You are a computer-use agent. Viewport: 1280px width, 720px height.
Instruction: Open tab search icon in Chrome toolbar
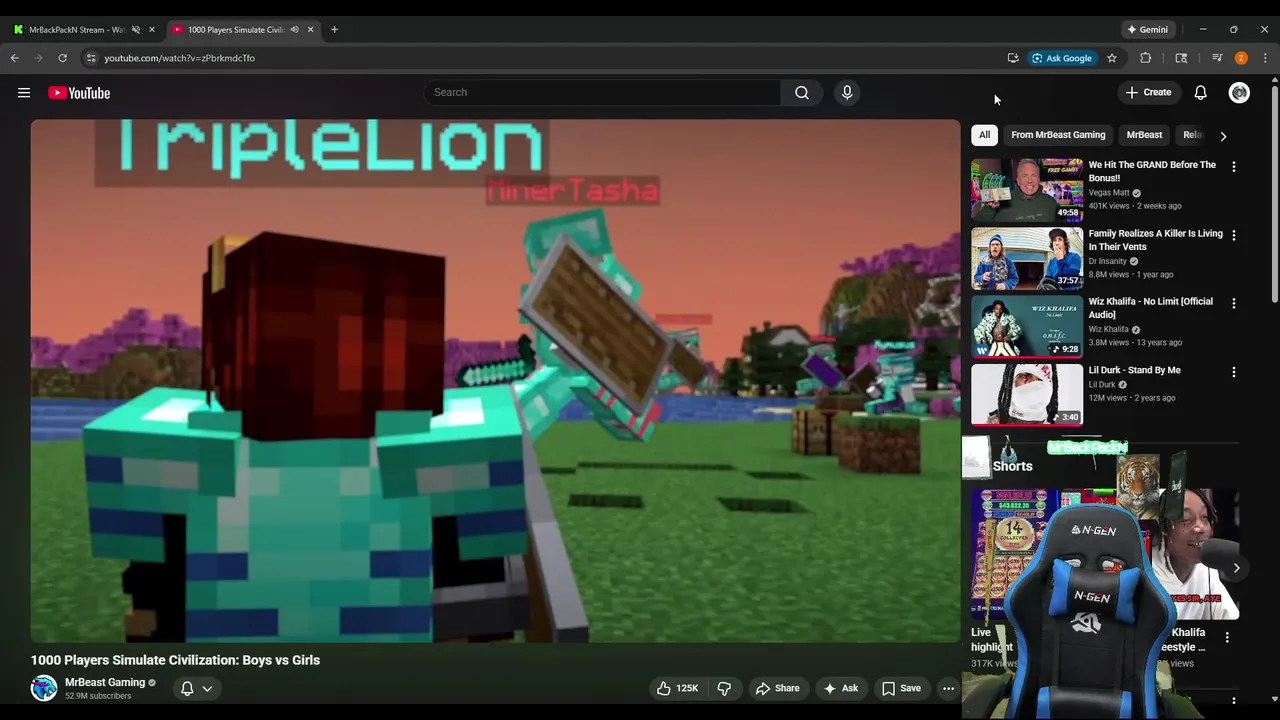1181,58
